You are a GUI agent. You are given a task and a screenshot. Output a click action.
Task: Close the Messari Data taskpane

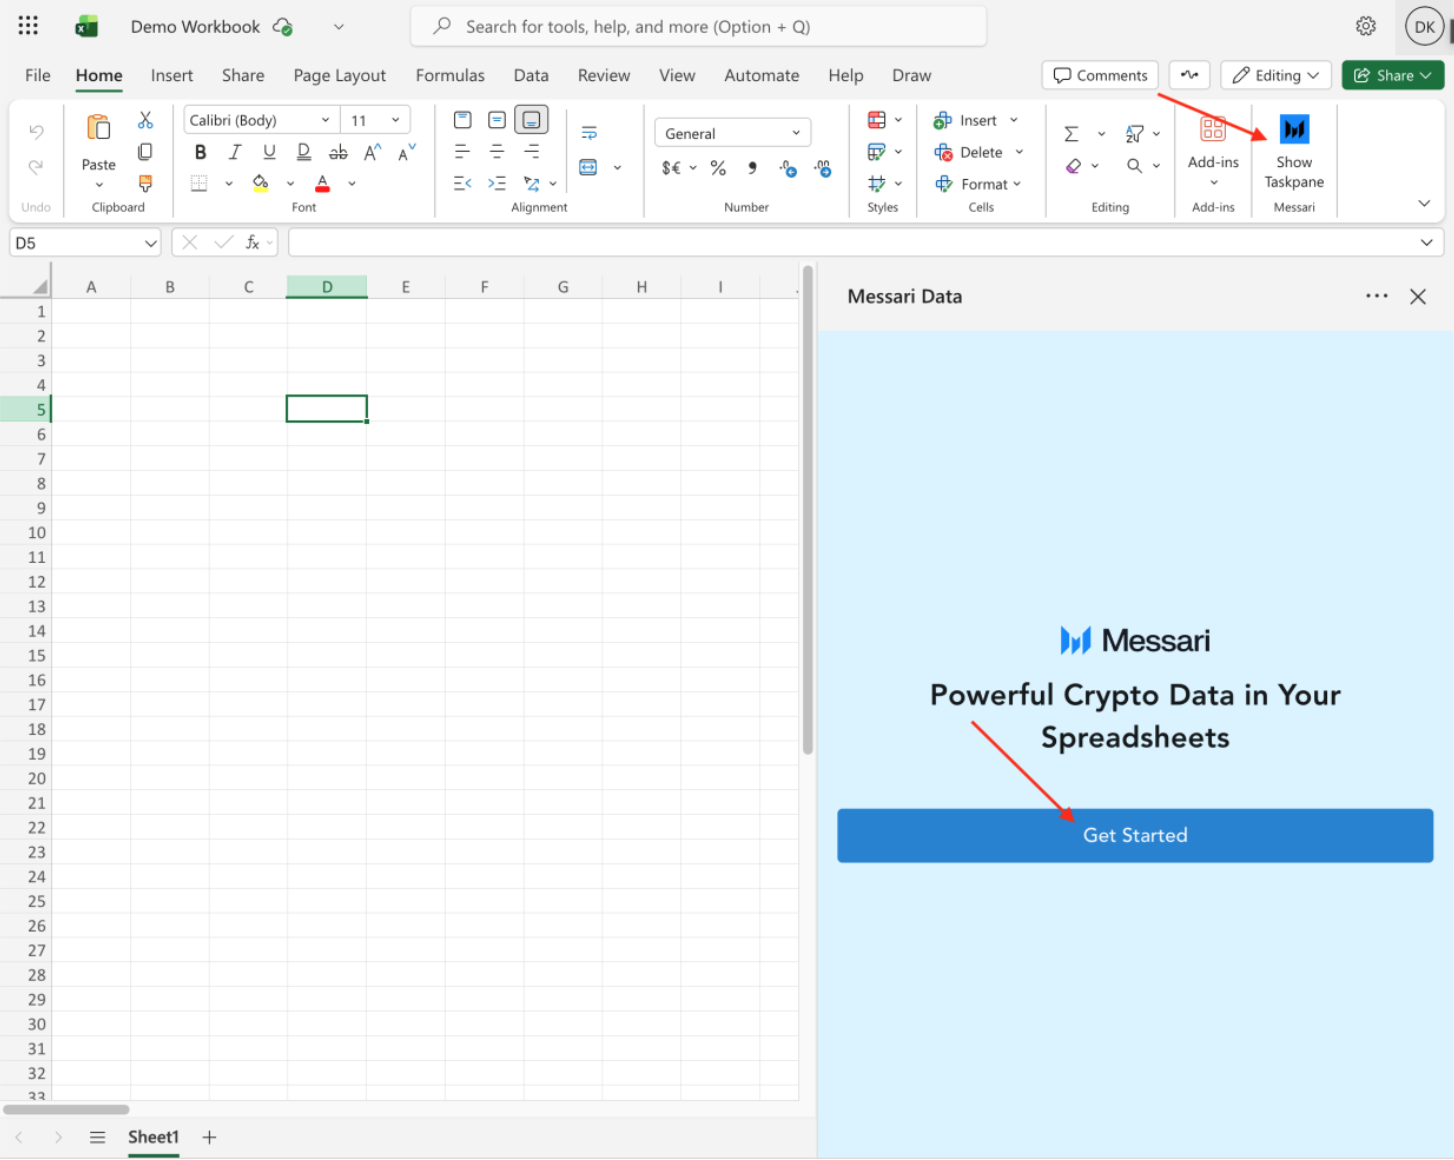1418,296
